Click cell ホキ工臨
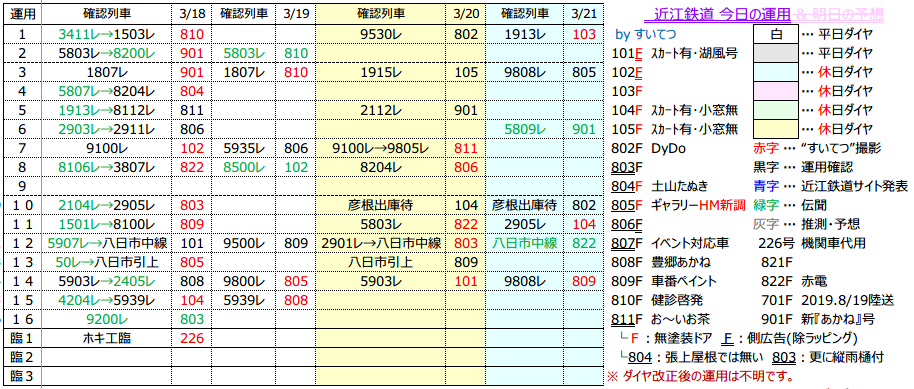This screenshot has height=389, width=914. click(x=106, y=337)
